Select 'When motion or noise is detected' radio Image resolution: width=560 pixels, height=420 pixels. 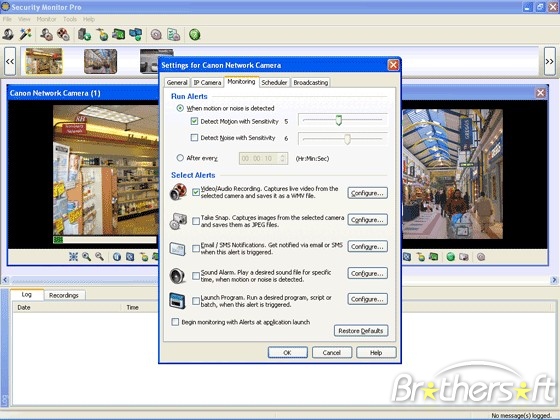point(180,108)
